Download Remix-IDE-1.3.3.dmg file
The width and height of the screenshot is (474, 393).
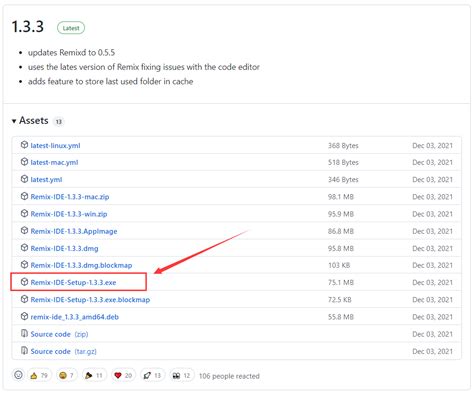tap(64, 249)
